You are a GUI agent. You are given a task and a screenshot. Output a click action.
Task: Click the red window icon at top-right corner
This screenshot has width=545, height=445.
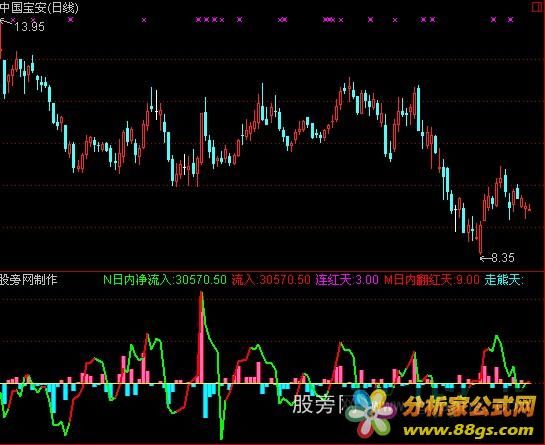(x=538, y=7)
